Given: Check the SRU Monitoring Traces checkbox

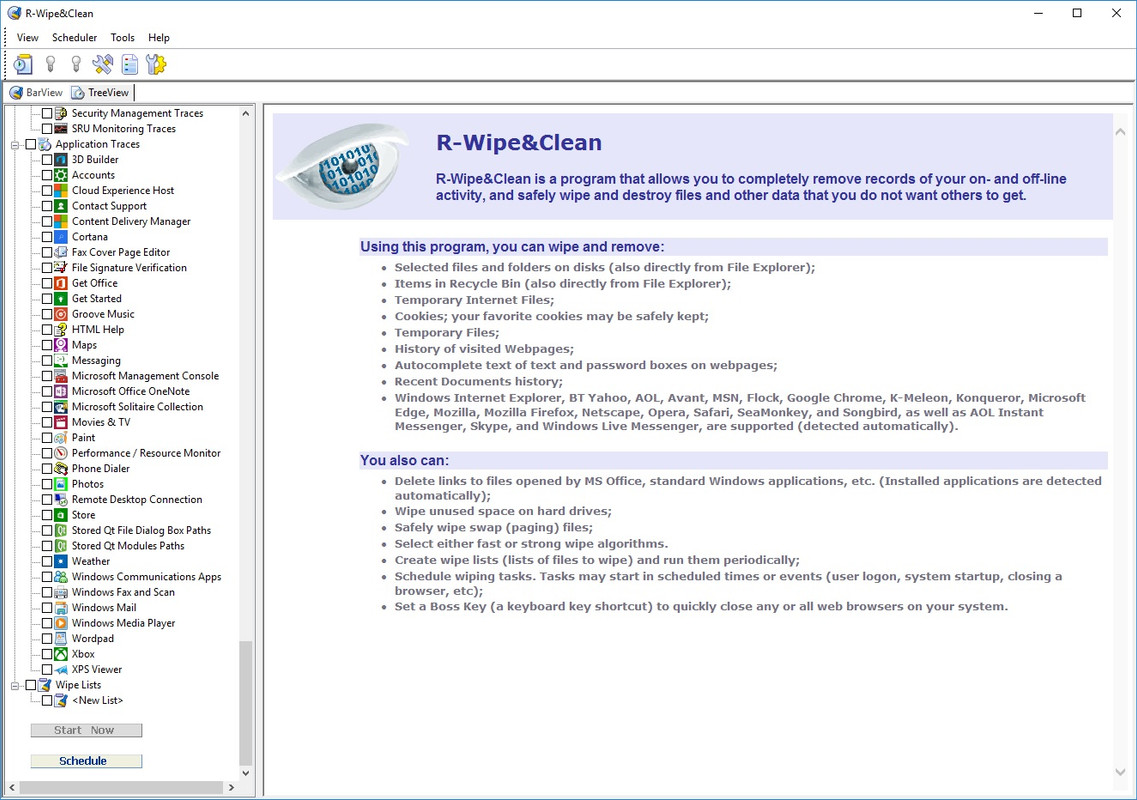Looking at the screenshot, I should [x=46, y=128].
